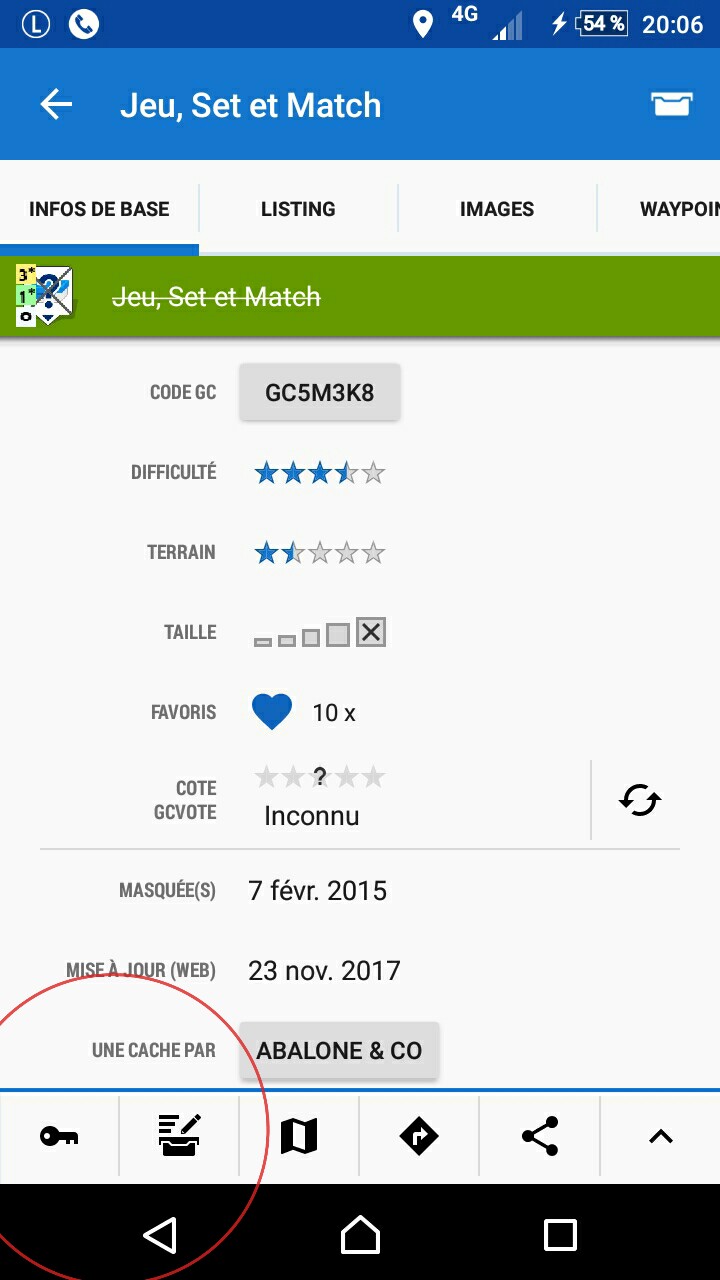Open the log visit icon in toolbar
This screenshot has height=1280, width=720.
(x=179, y=1136)
